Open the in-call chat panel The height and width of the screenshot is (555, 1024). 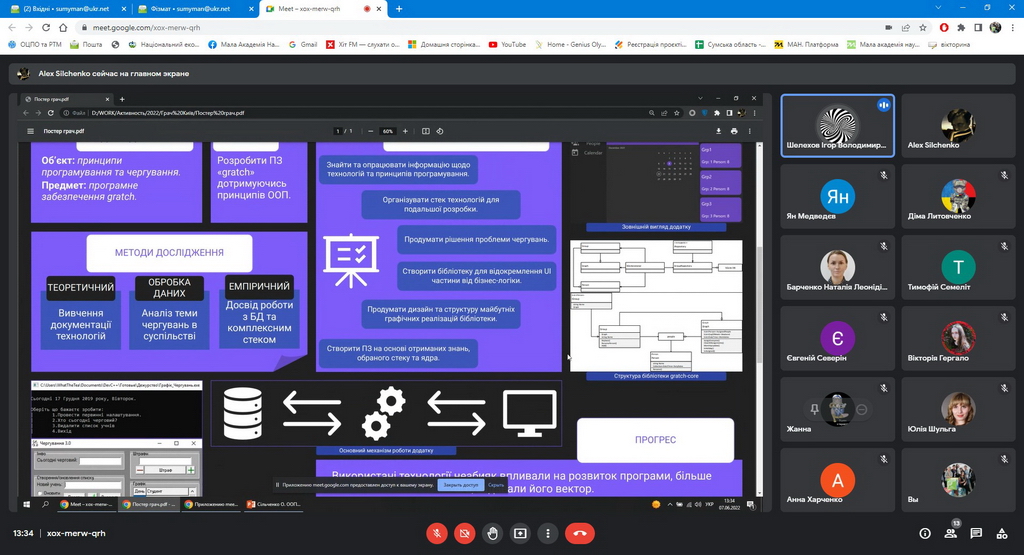click(x=978, y=534)
